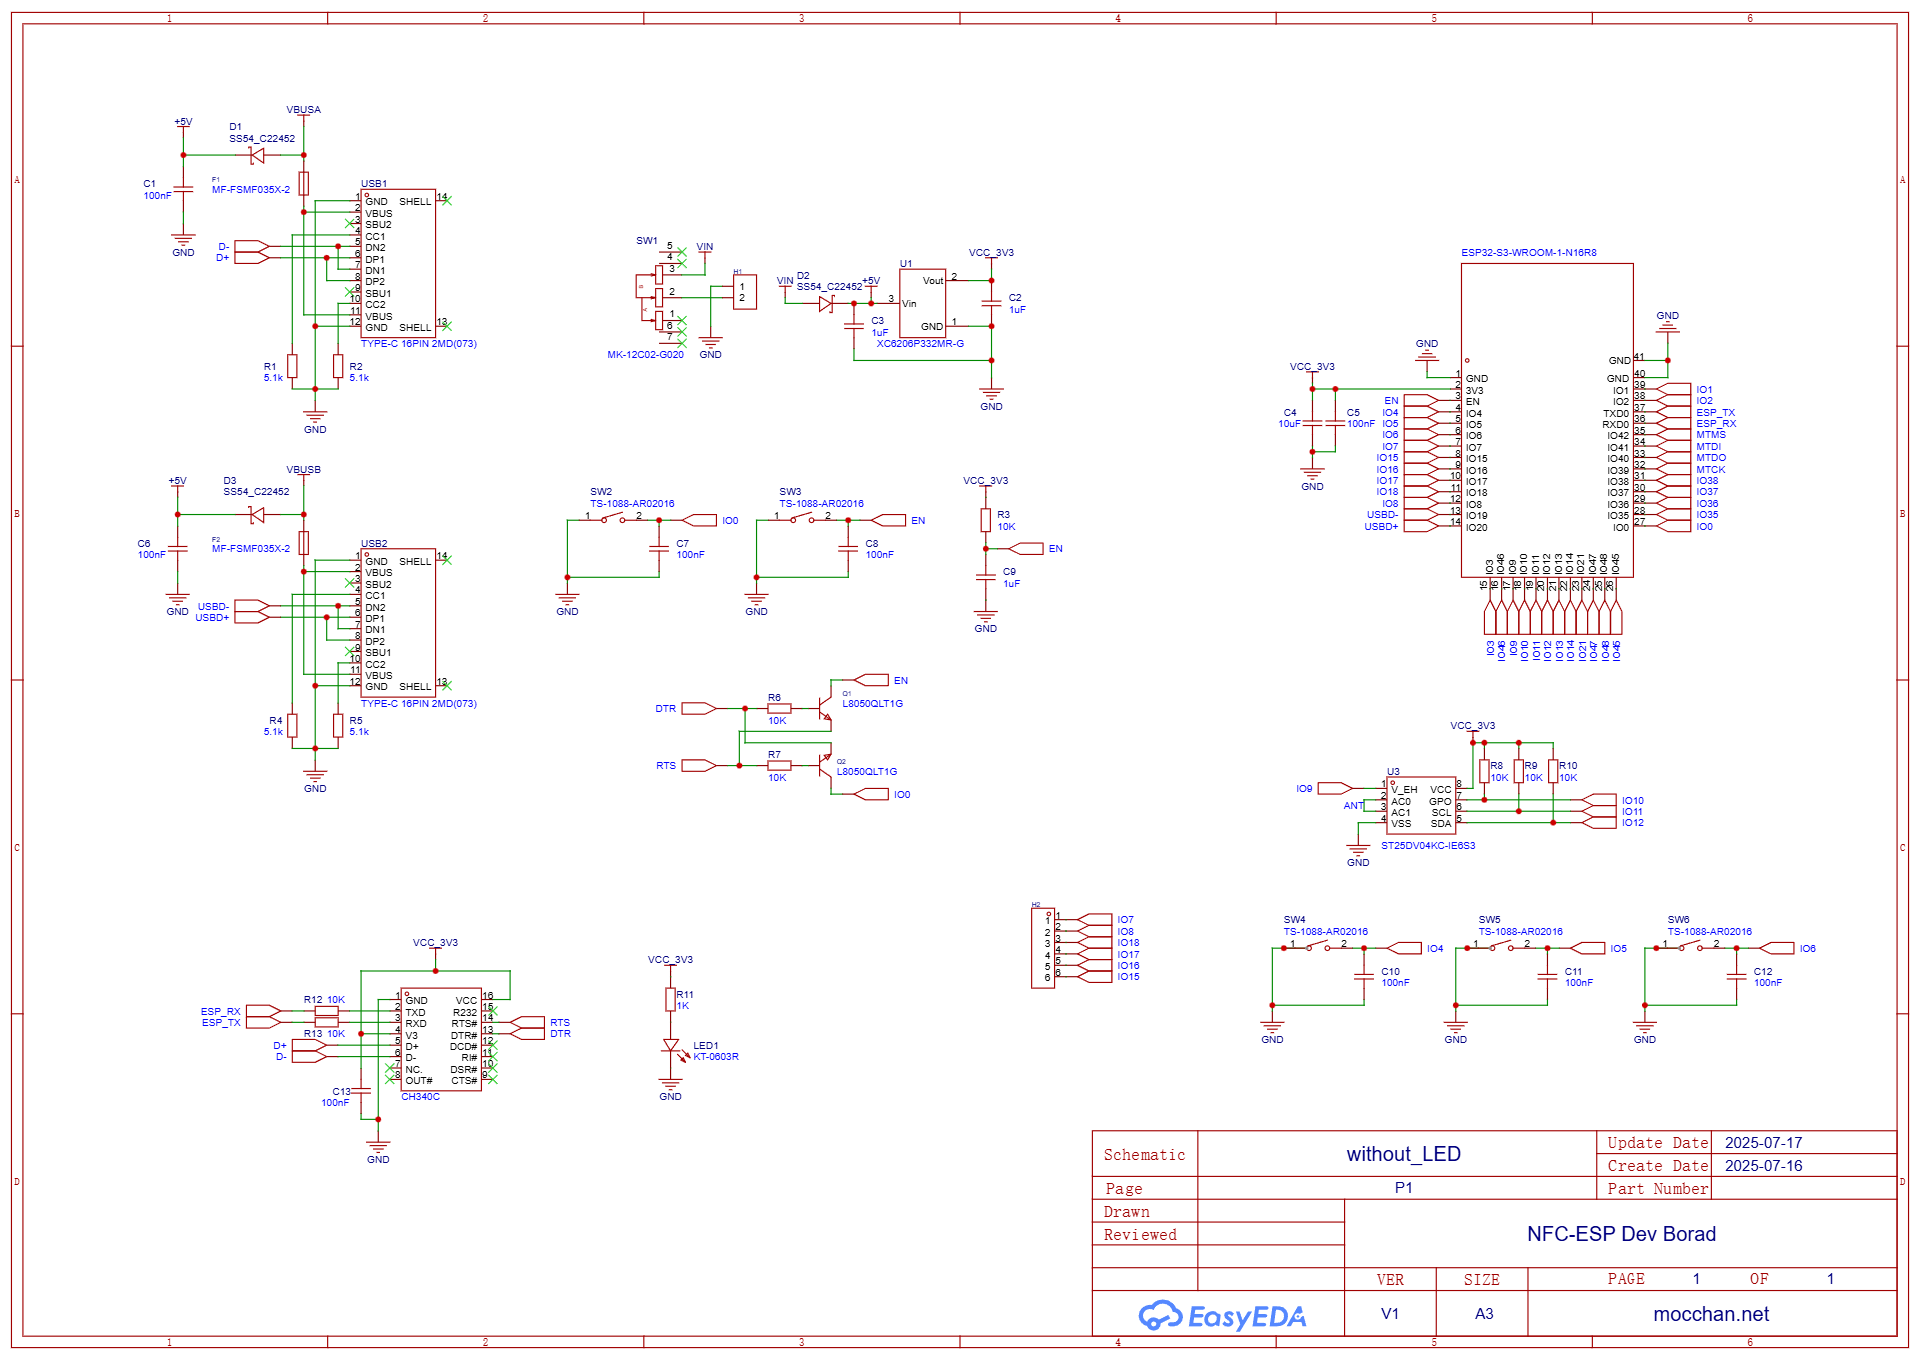Click the without_LED schematic name

pyautogui.click(x=1403, y=1154)
